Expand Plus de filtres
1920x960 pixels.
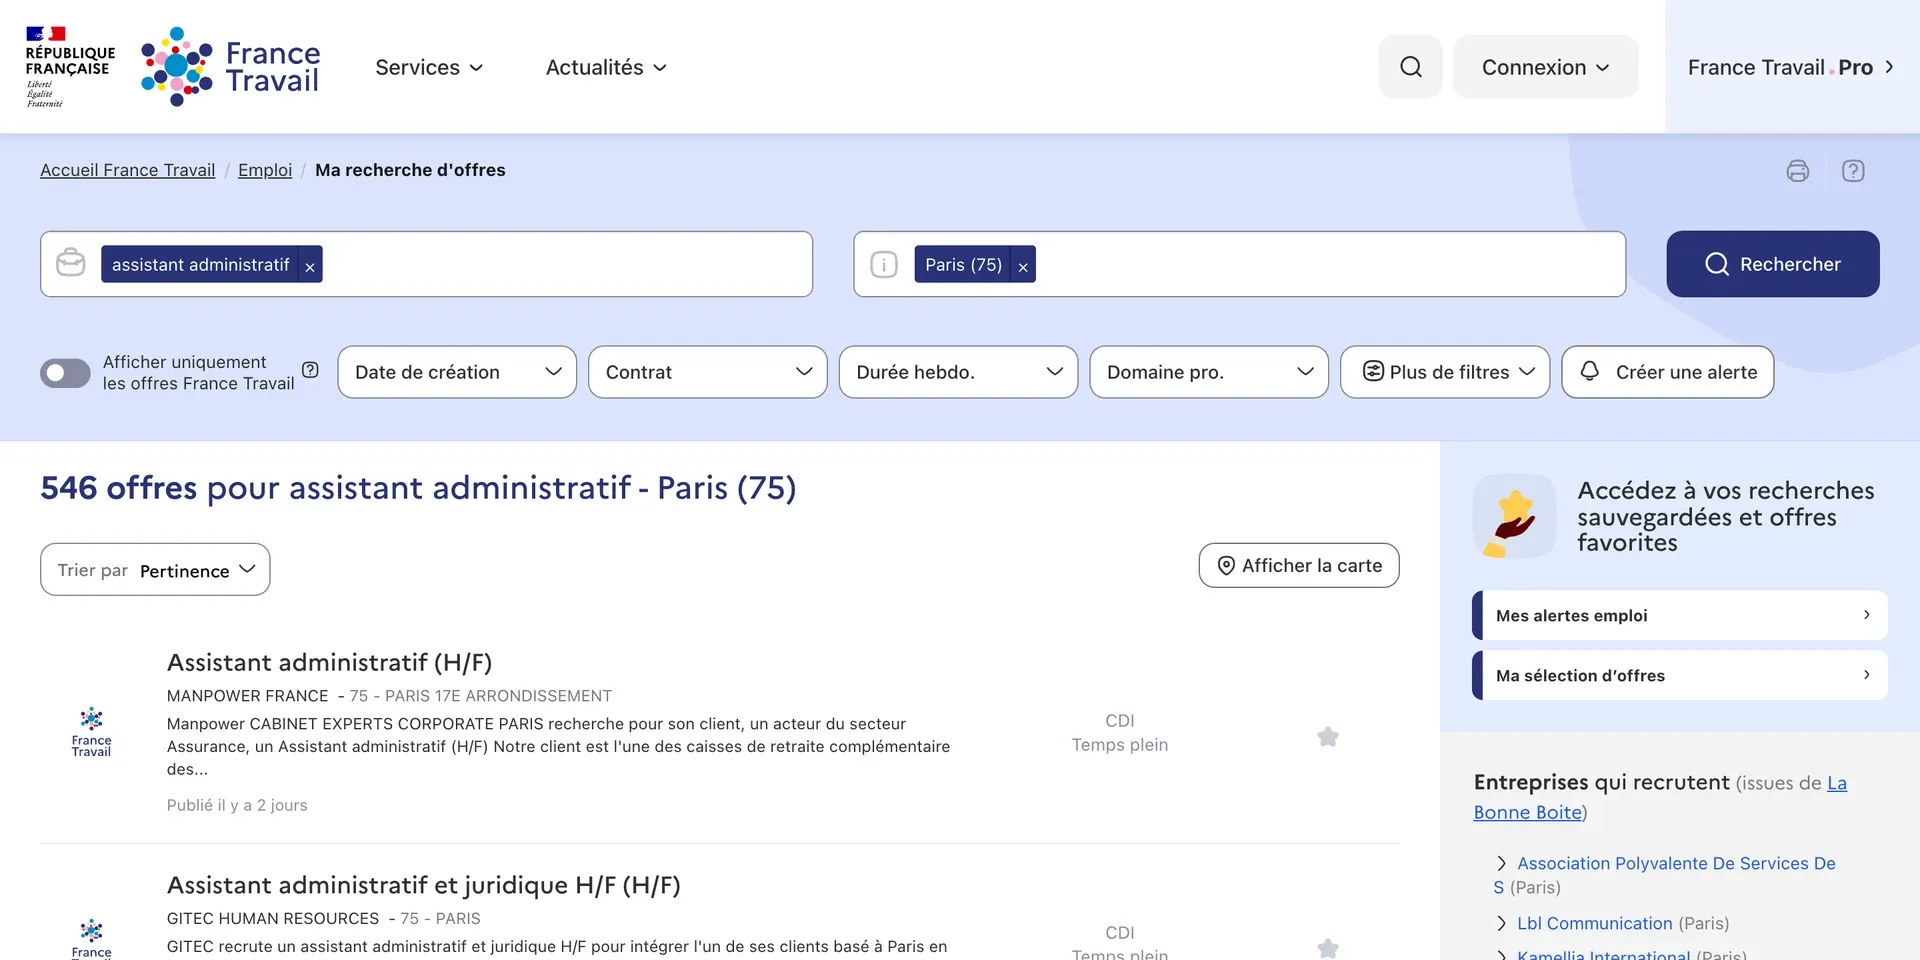tap(1445, 372)
